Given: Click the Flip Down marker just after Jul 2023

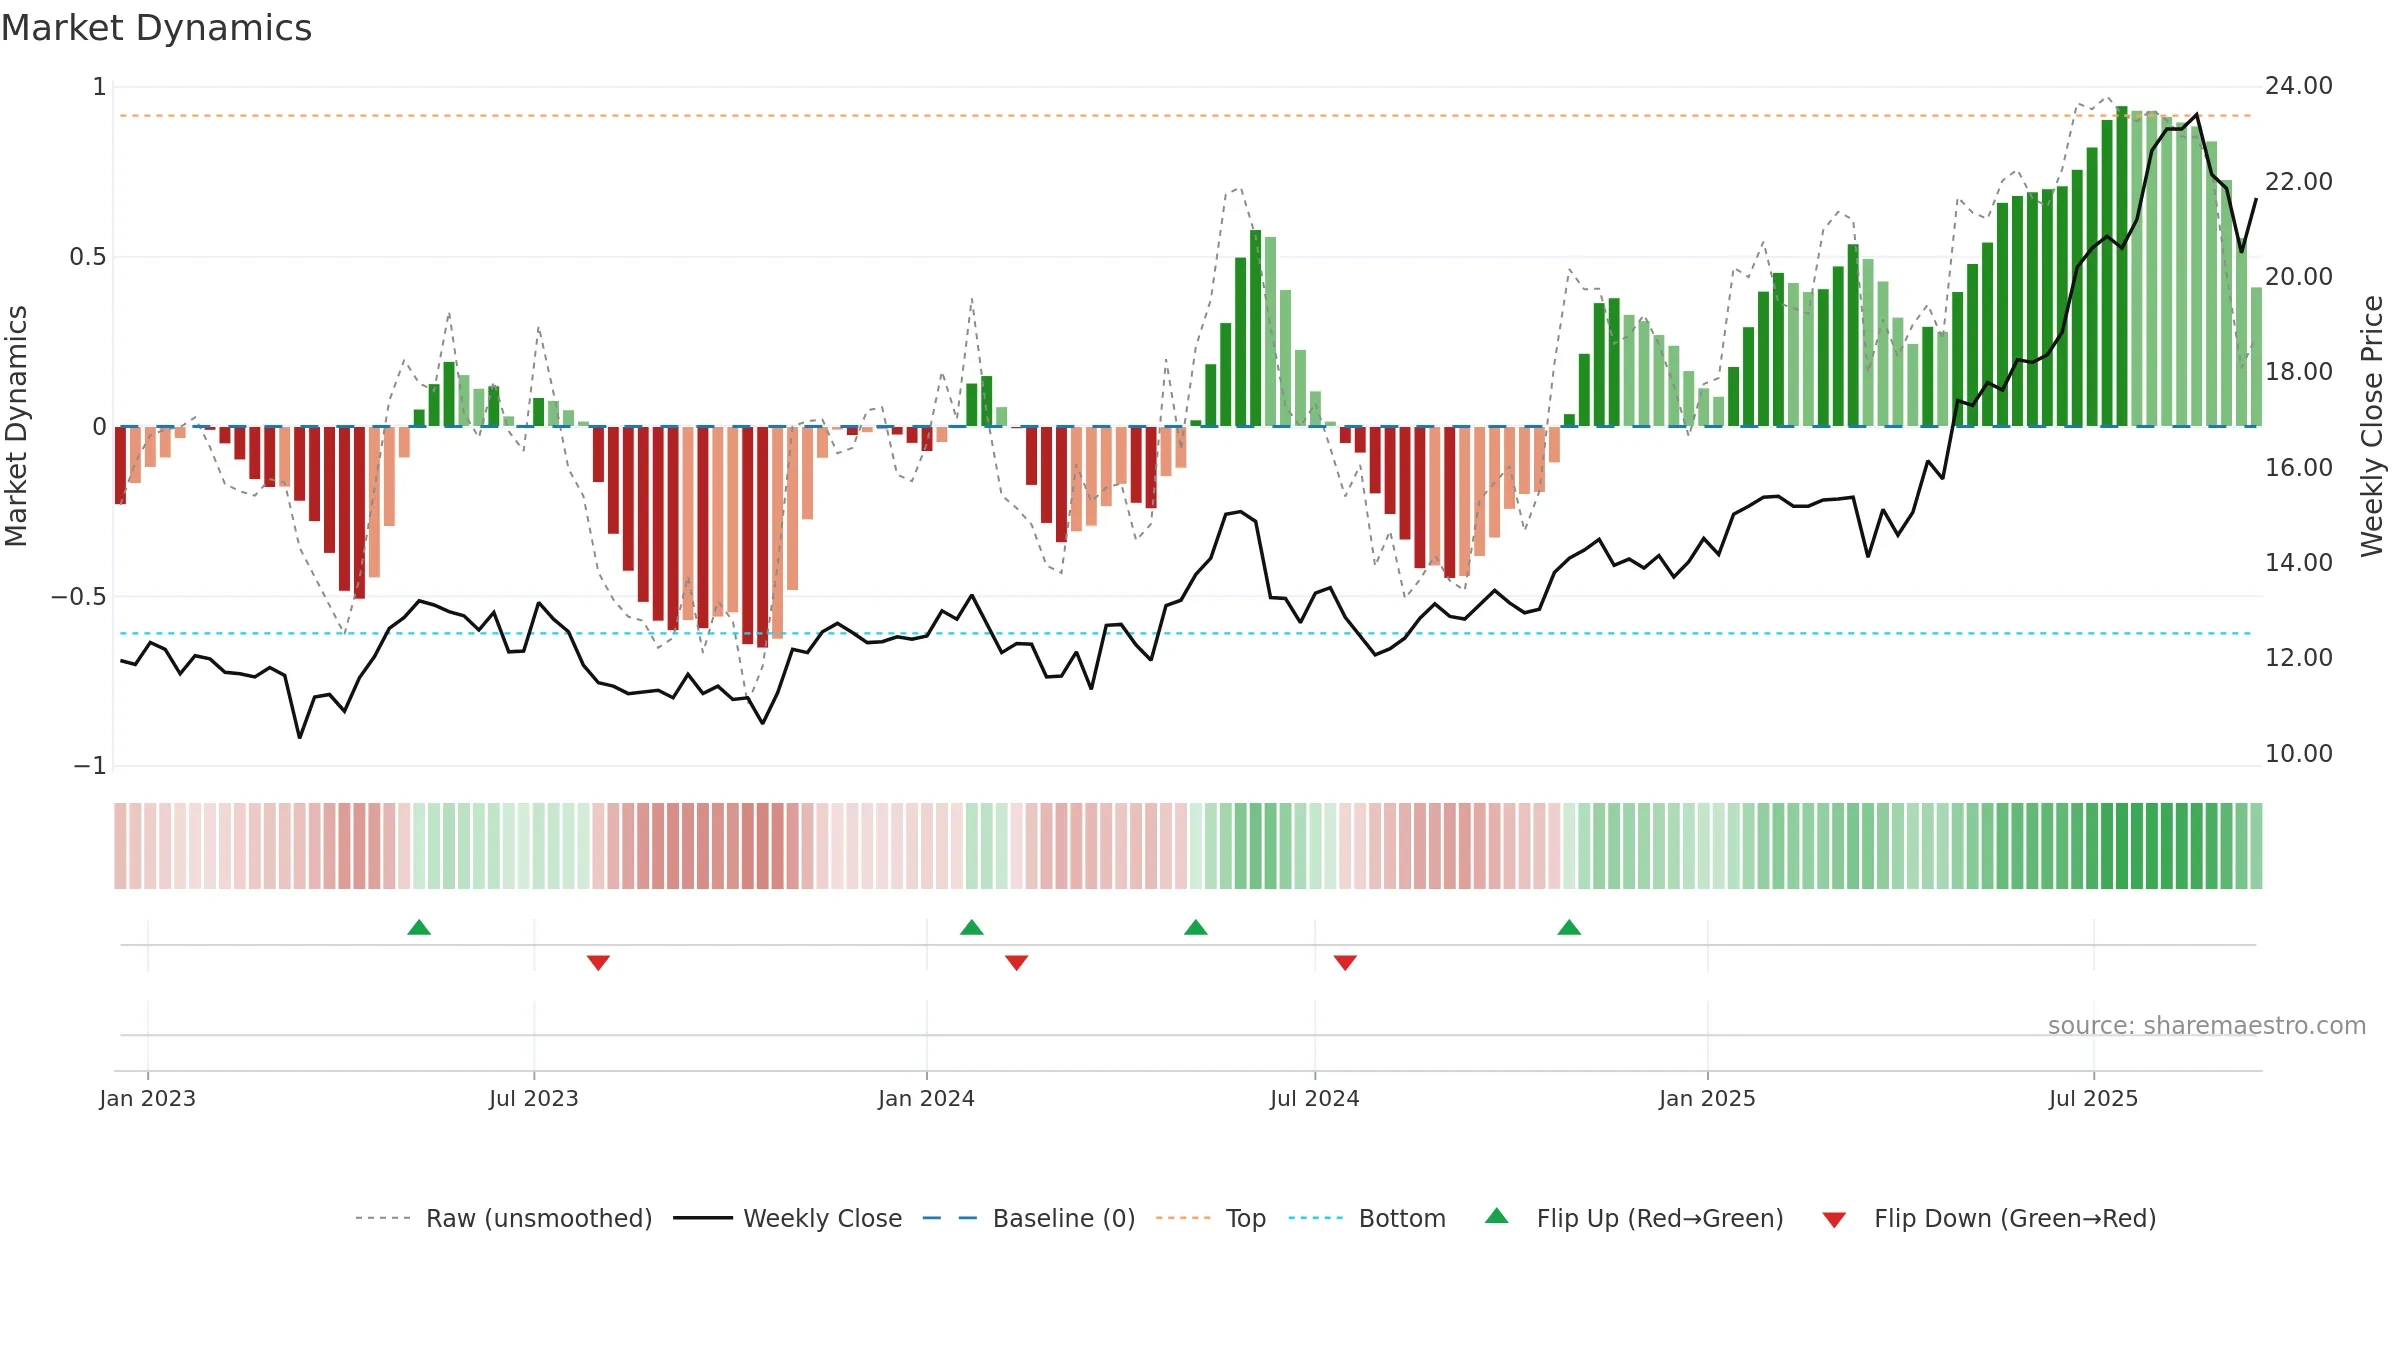Looking at the screenshot, I should [598, 962].
